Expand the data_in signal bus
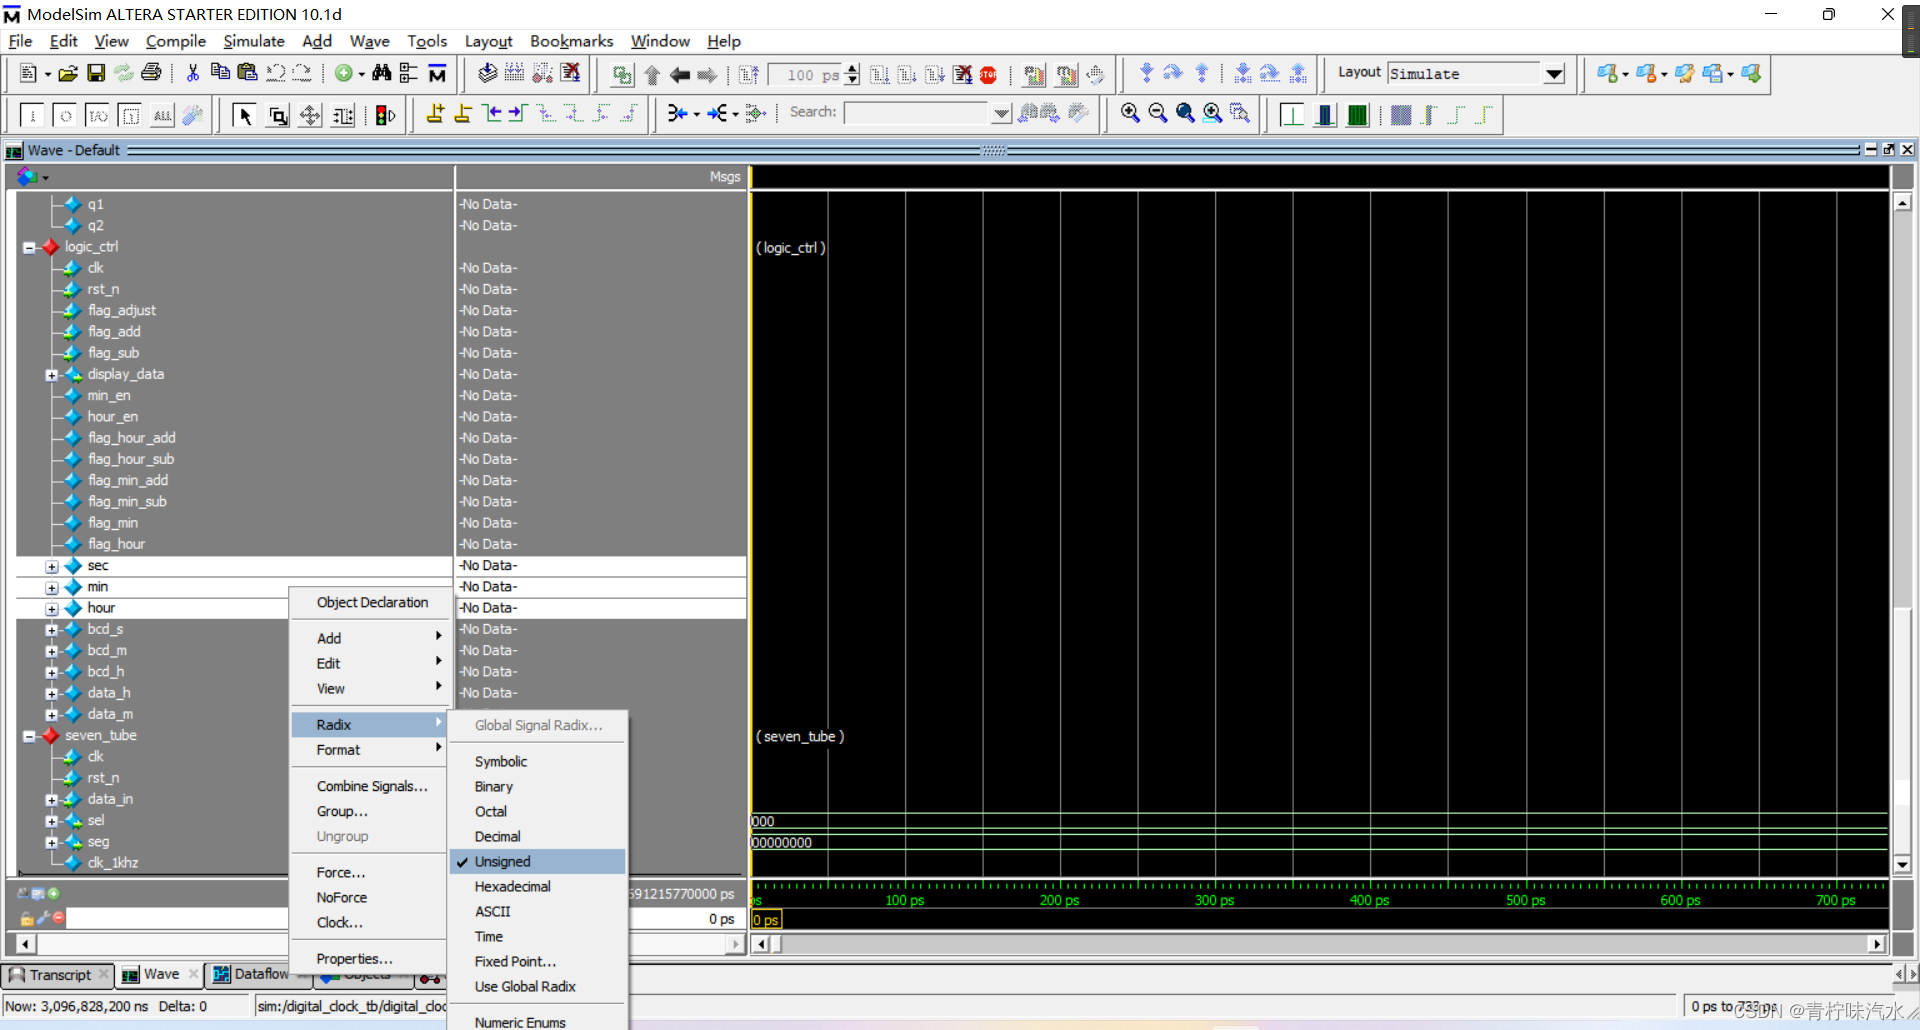Image resolution: width=1920 pixels, height=1030 pixels. coord(52,800)
